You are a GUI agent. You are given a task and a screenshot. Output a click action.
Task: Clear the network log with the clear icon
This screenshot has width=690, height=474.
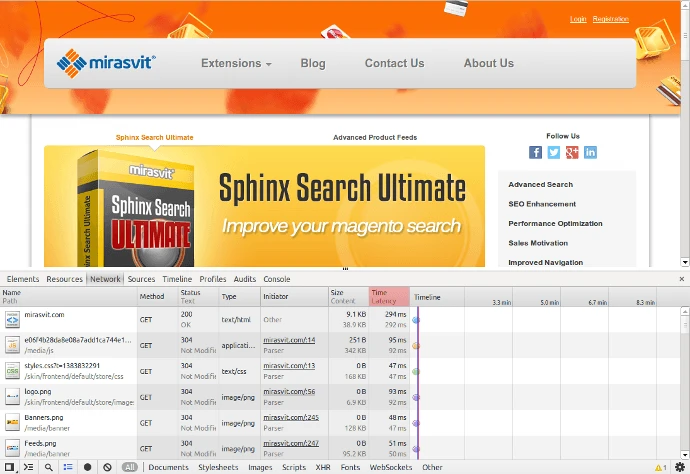tap(107, 467)
